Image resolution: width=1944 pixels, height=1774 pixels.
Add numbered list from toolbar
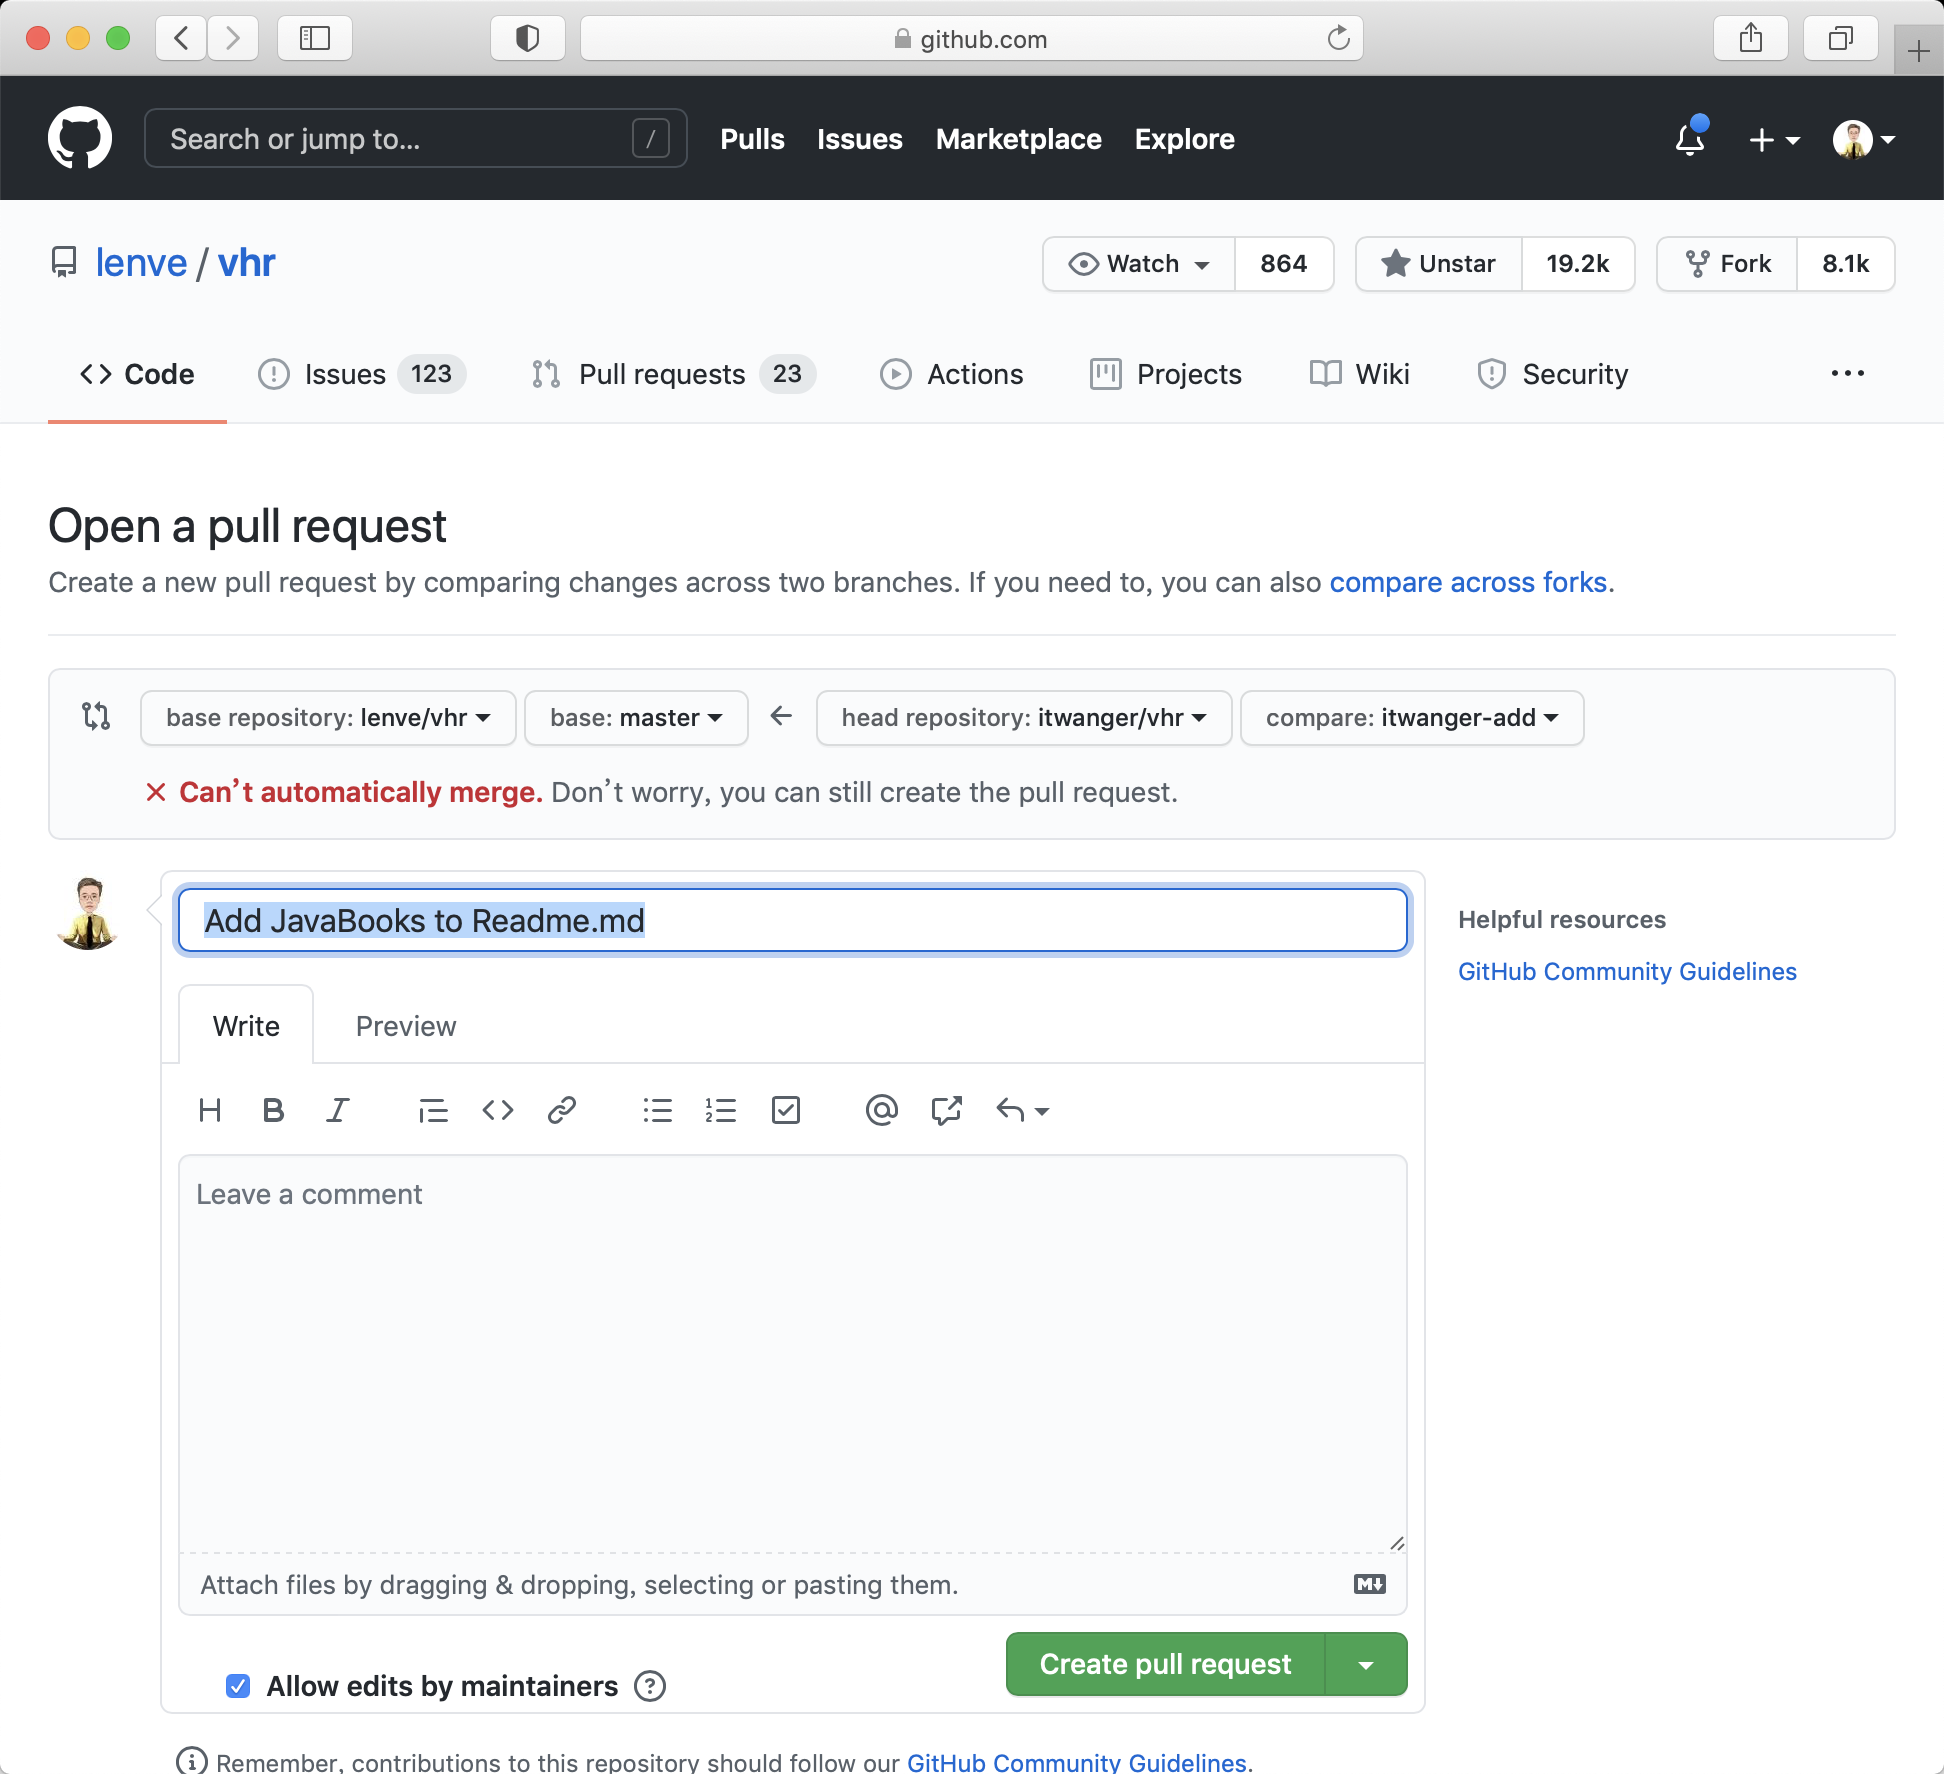720,1110
